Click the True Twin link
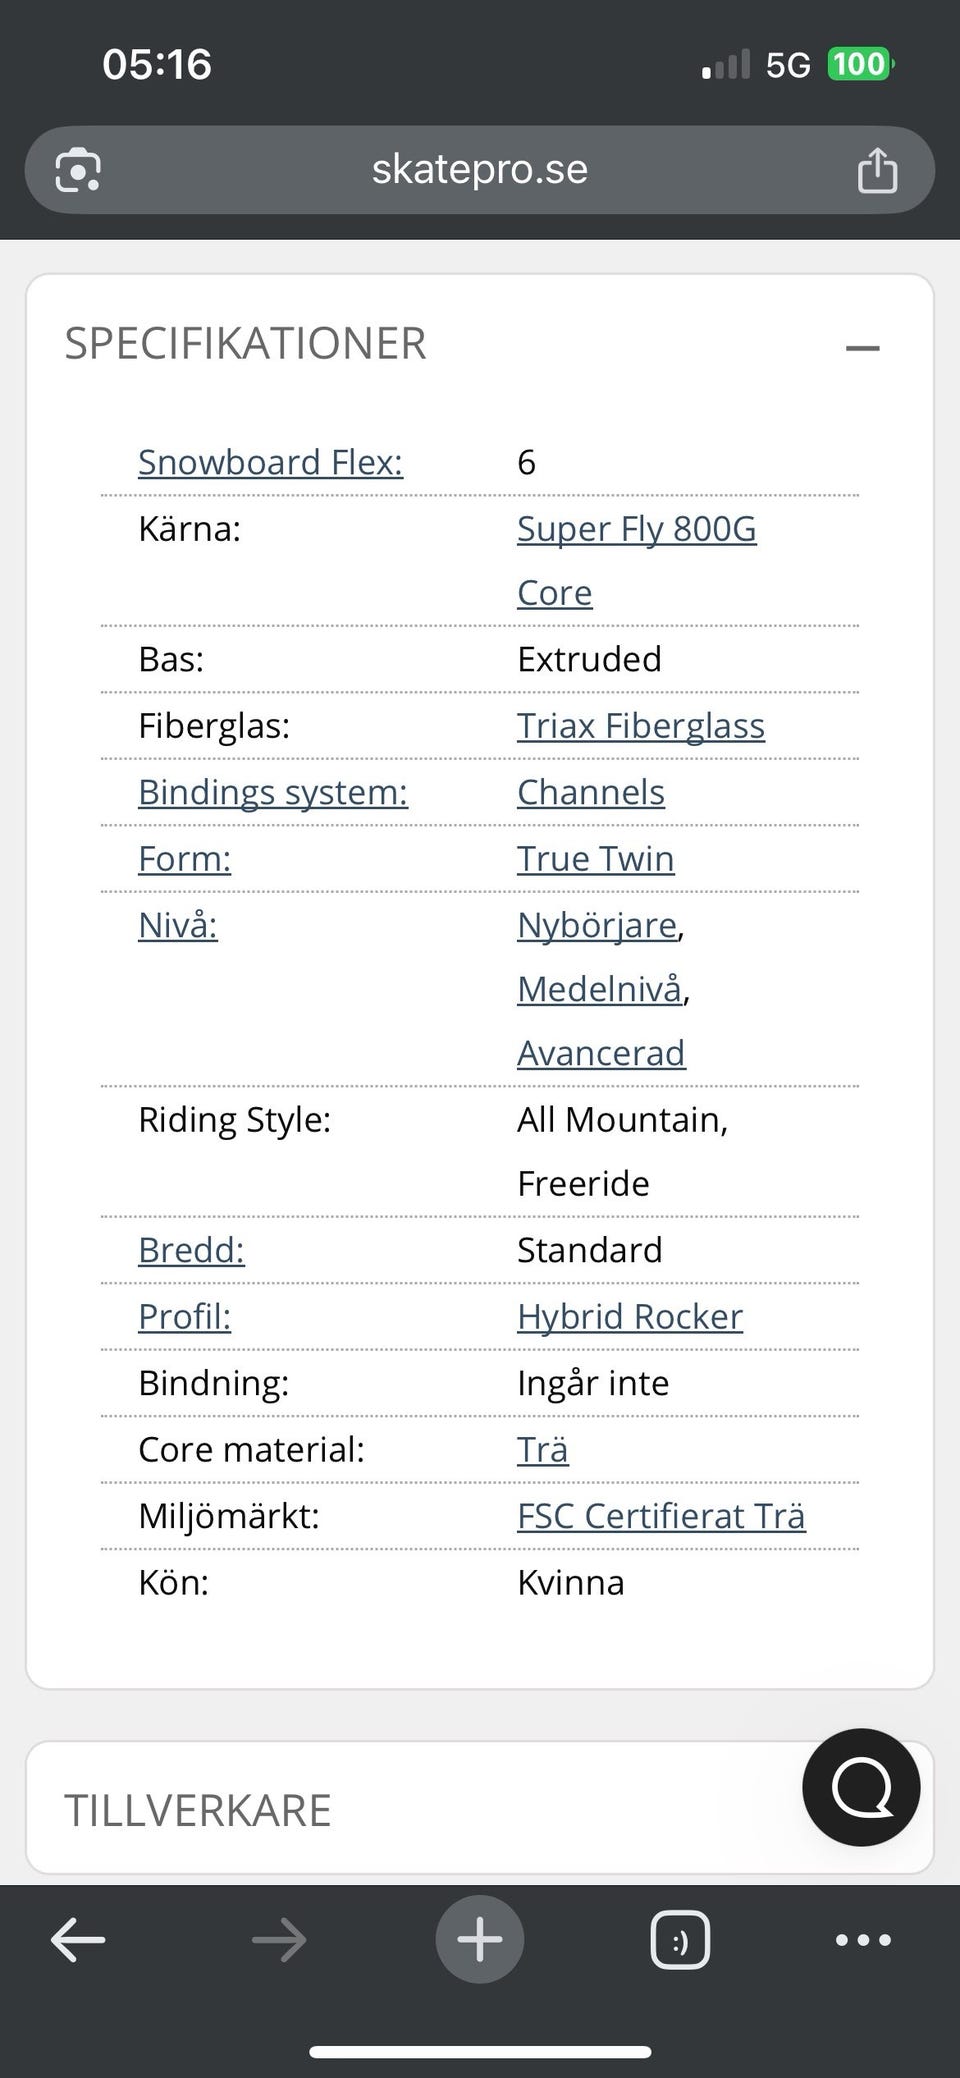The height and width of the screenshot is (2078, 960). 595,859
